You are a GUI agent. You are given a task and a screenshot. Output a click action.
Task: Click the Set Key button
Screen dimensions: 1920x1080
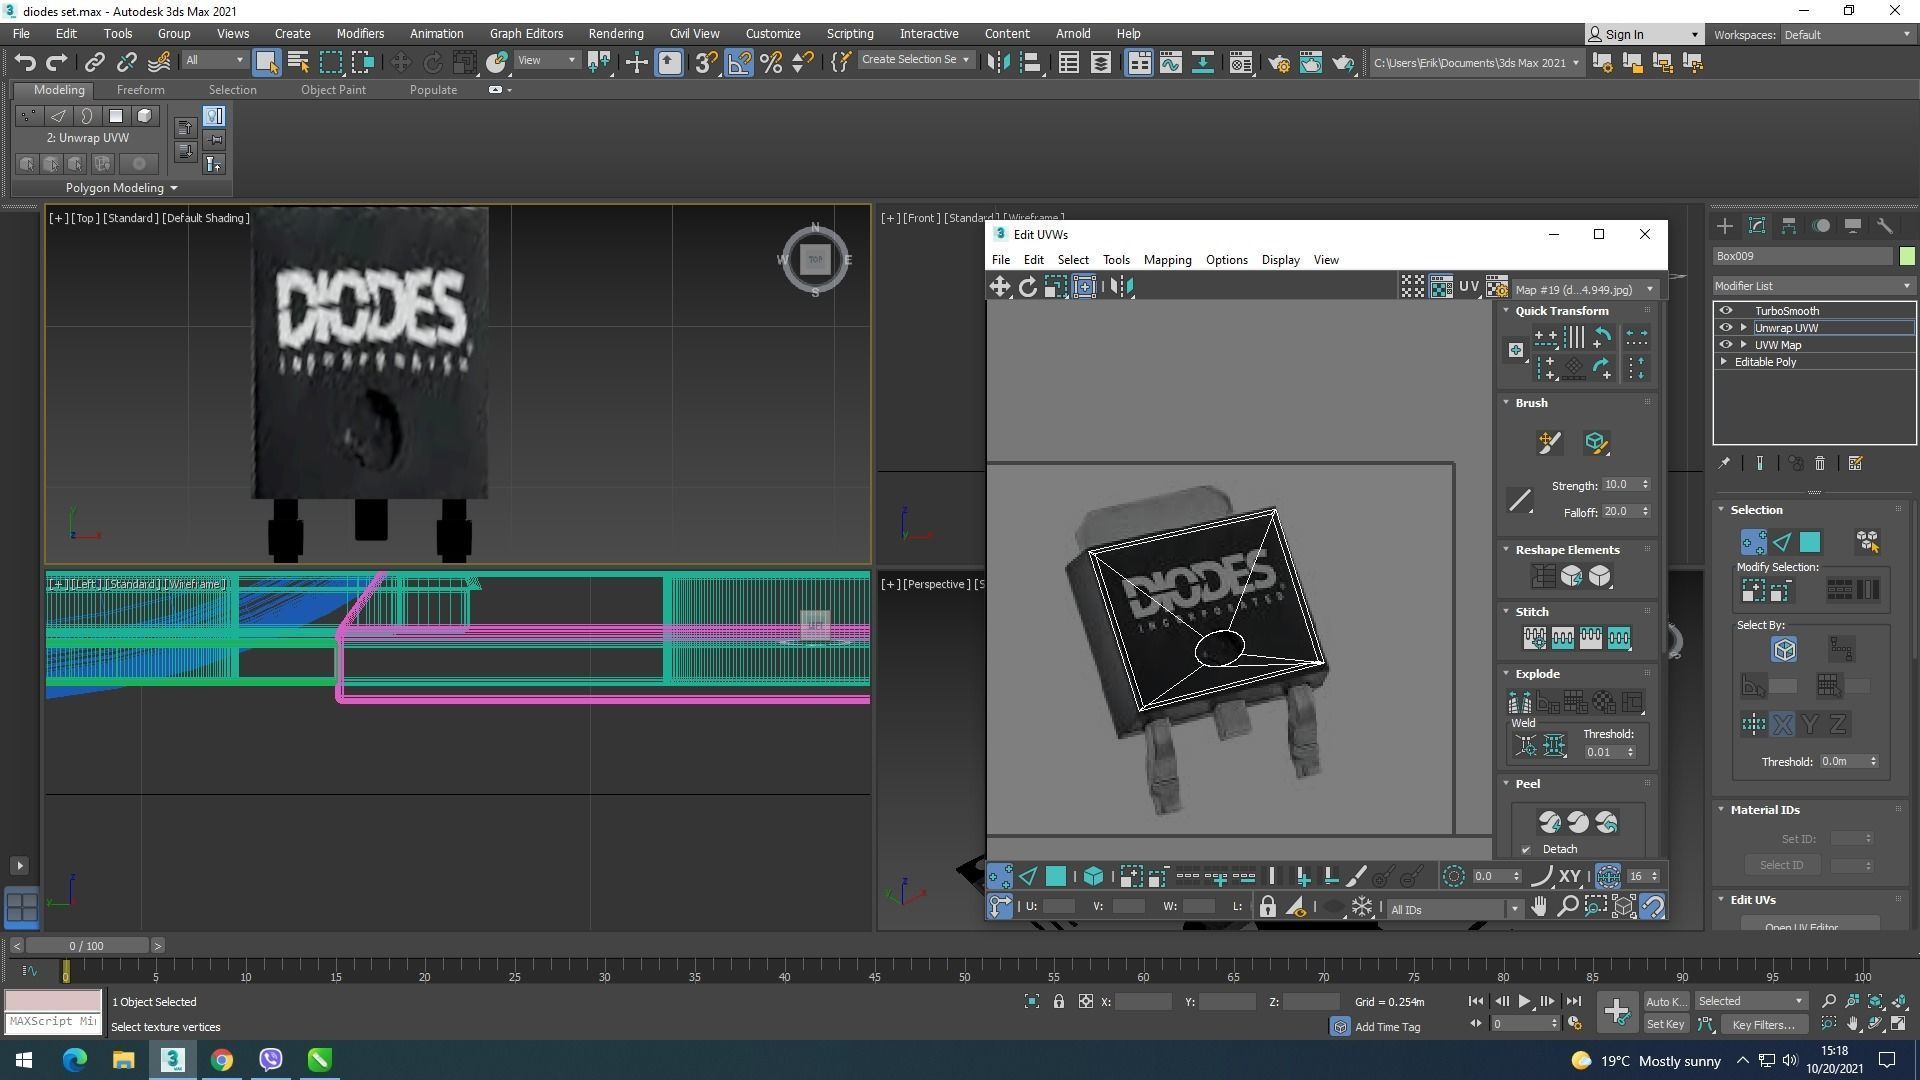(1665, 1024)
